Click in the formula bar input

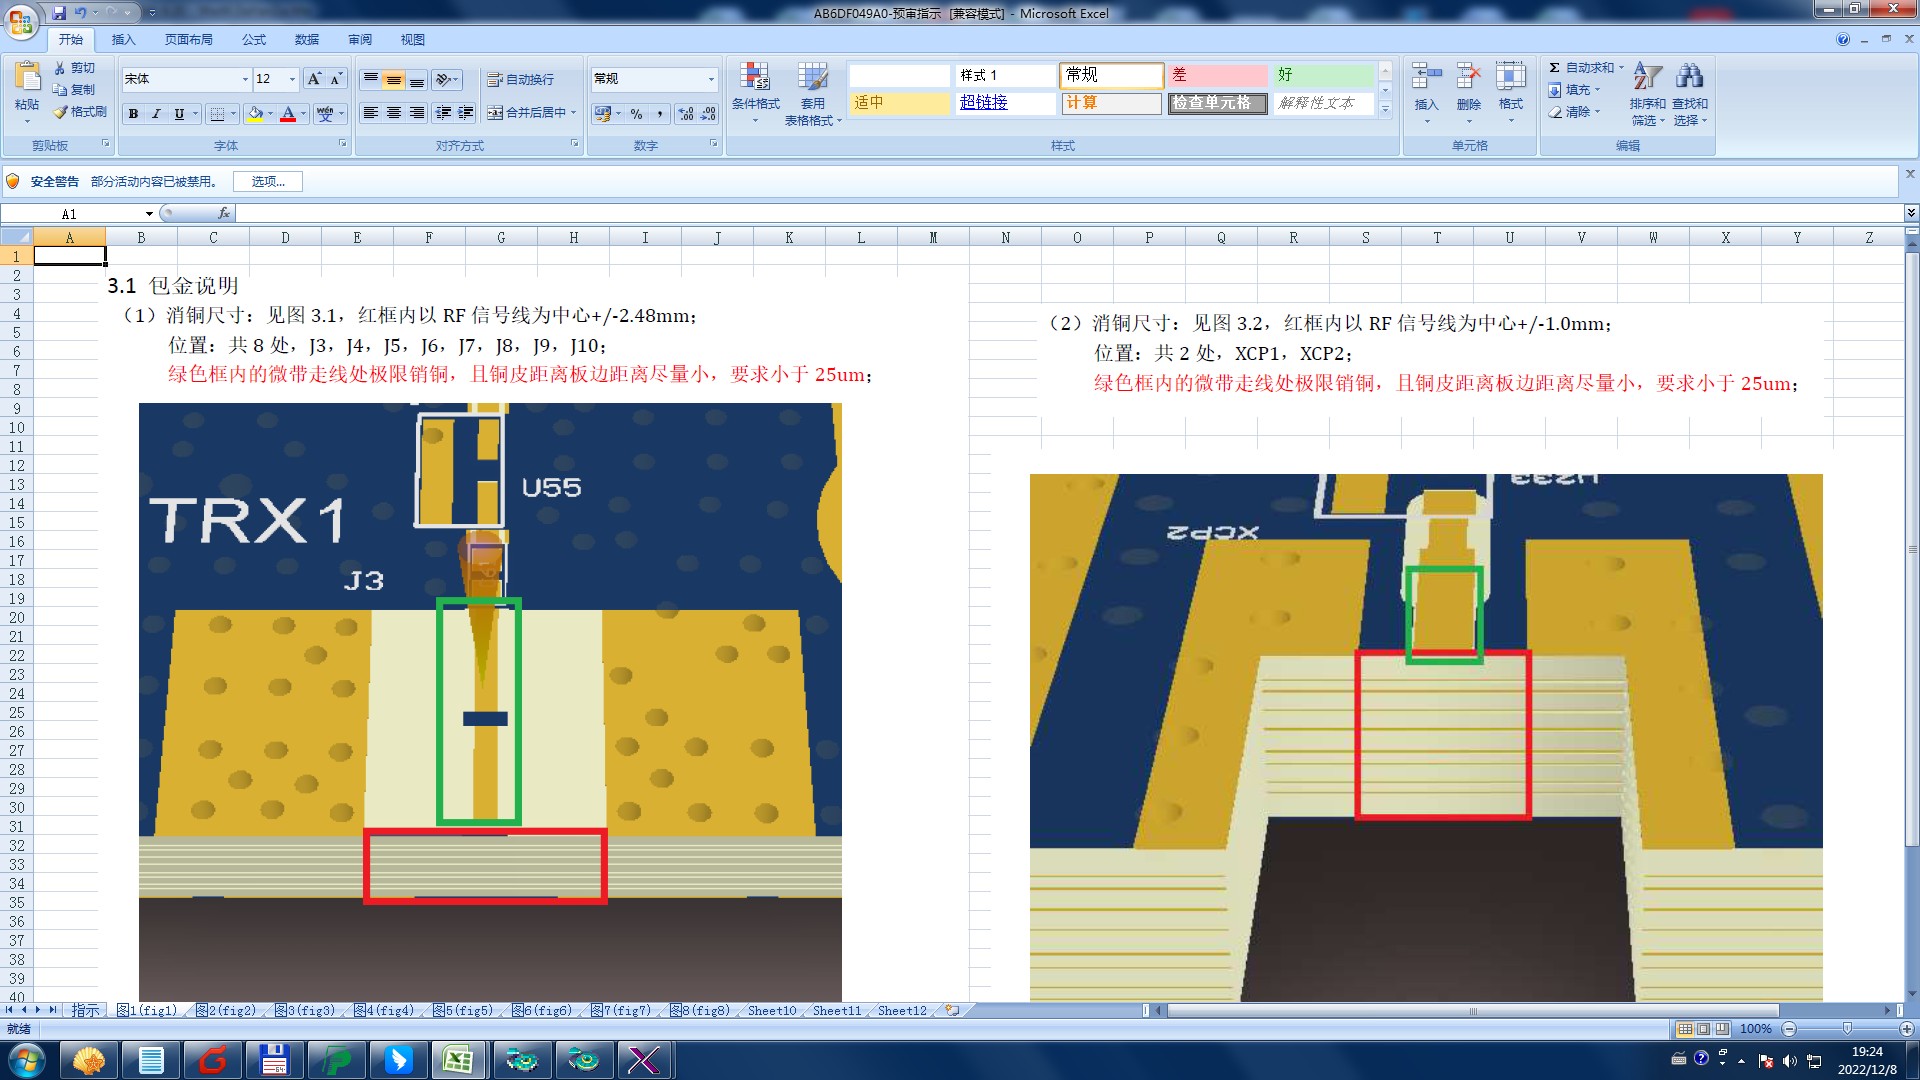coord(1070,214)
